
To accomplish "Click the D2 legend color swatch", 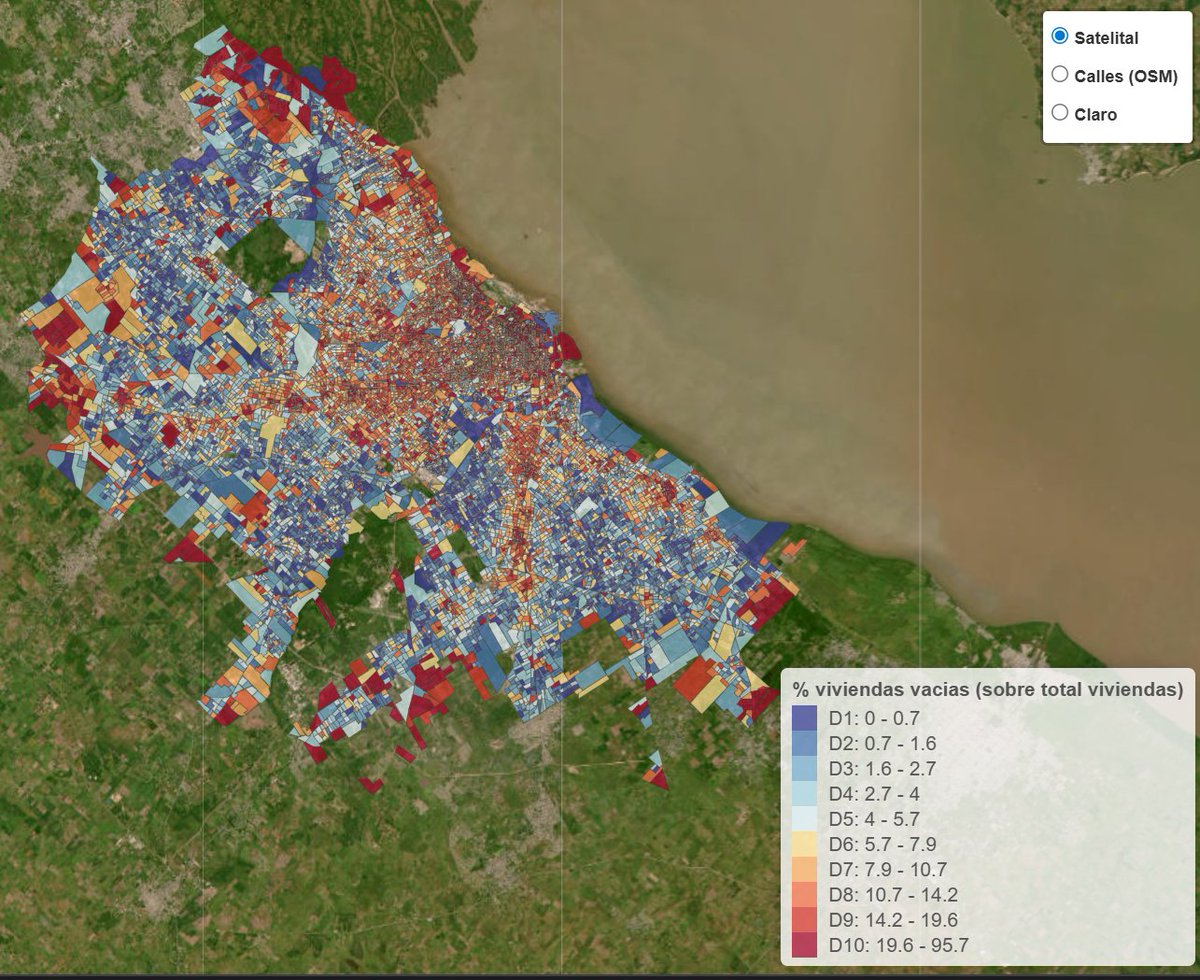I will [x=804, y=743].
